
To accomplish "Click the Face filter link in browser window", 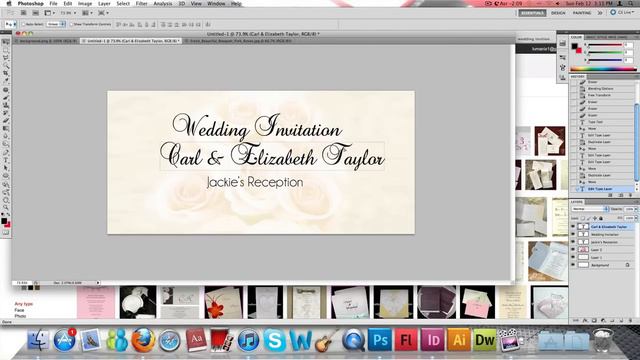I will tap(19, 310).
